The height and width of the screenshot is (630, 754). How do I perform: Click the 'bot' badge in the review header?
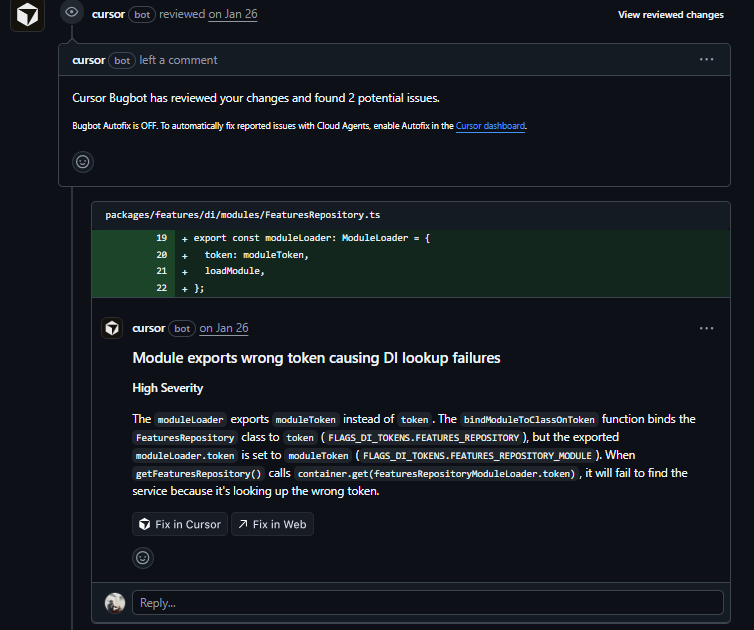[142, 15]
